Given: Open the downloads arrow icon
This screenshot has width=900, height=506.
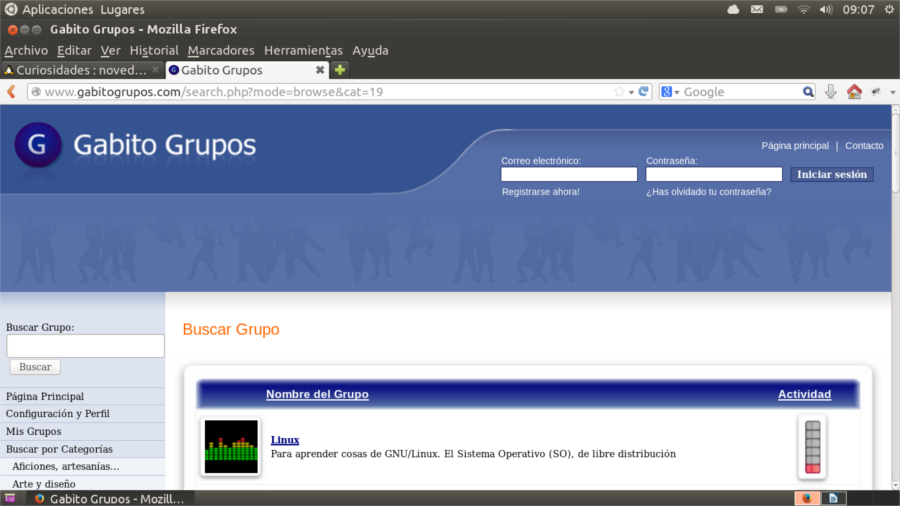Looking at the screenshot, I should (x=831, y=92).
